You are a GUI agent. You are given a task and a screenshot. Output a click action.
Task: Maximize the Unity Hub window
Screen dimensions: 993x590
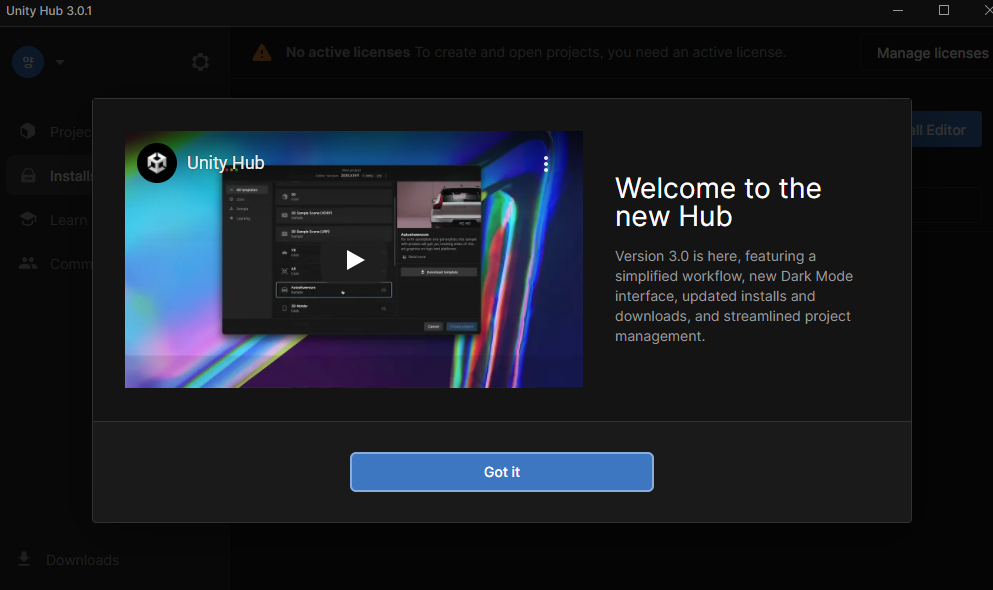click(x=944, y=10)
